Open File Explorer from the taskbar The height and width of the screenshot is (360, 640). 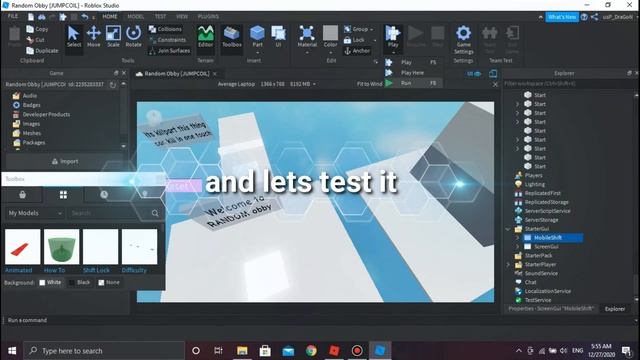(x=242, y=351)
